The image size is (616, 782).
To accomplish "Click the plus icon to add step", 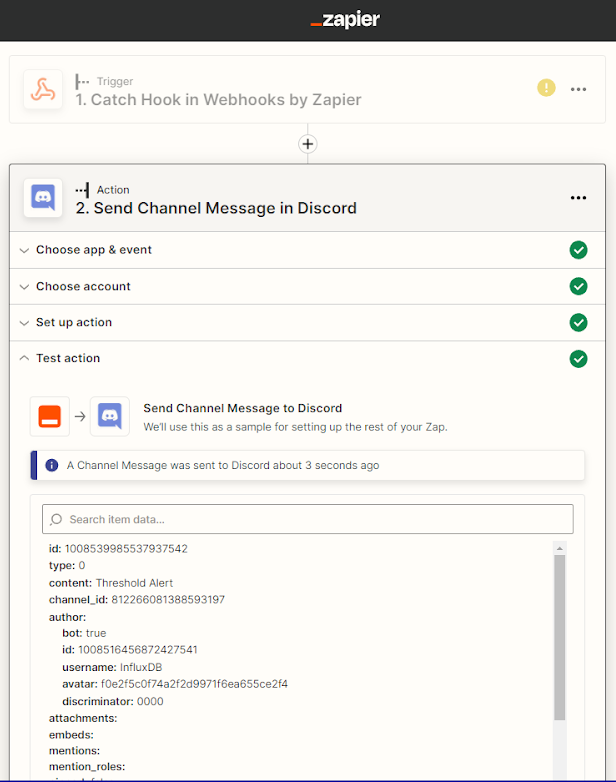I will click(308, 144).
